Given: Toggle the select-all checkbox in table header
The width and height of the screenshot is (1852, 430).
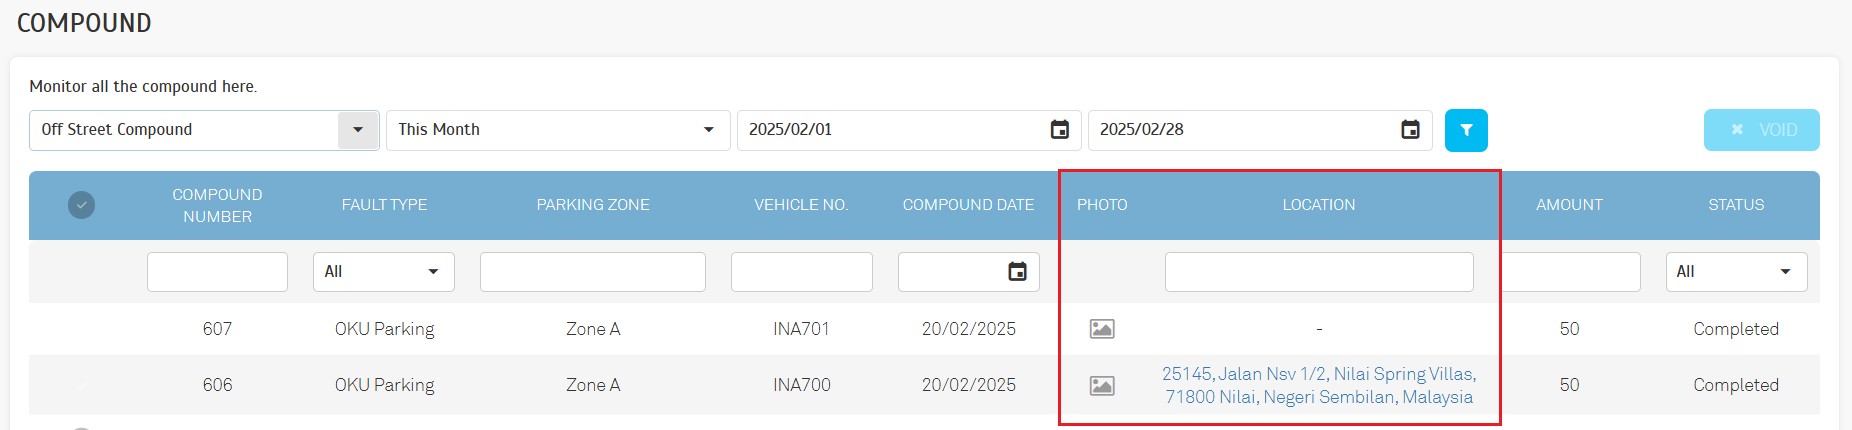Looking at the screenshot, I should coord(82,205).
